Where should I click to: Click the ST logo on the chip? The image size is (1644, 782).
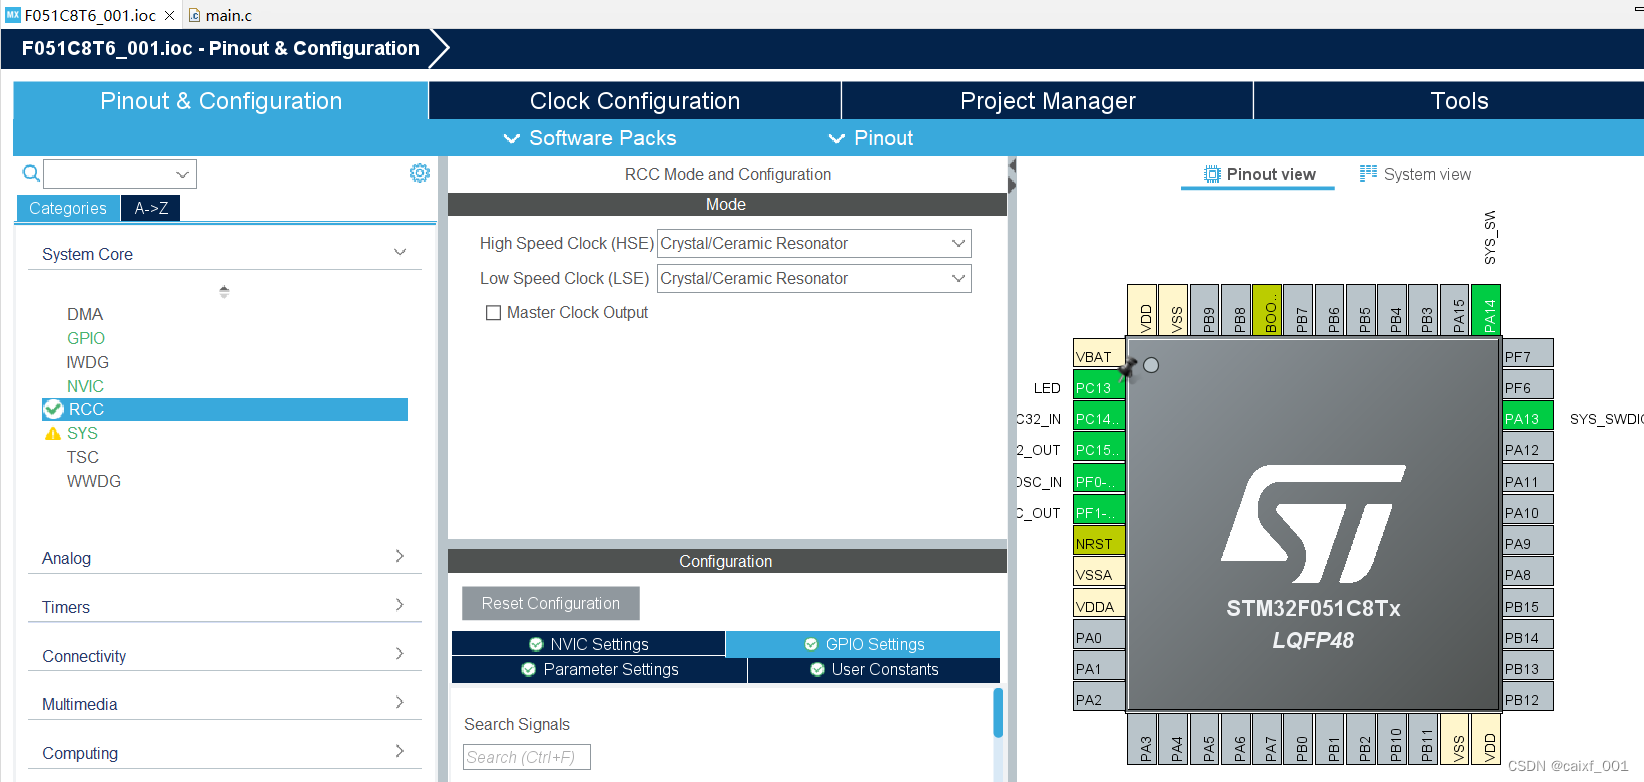coord(1313,524)
